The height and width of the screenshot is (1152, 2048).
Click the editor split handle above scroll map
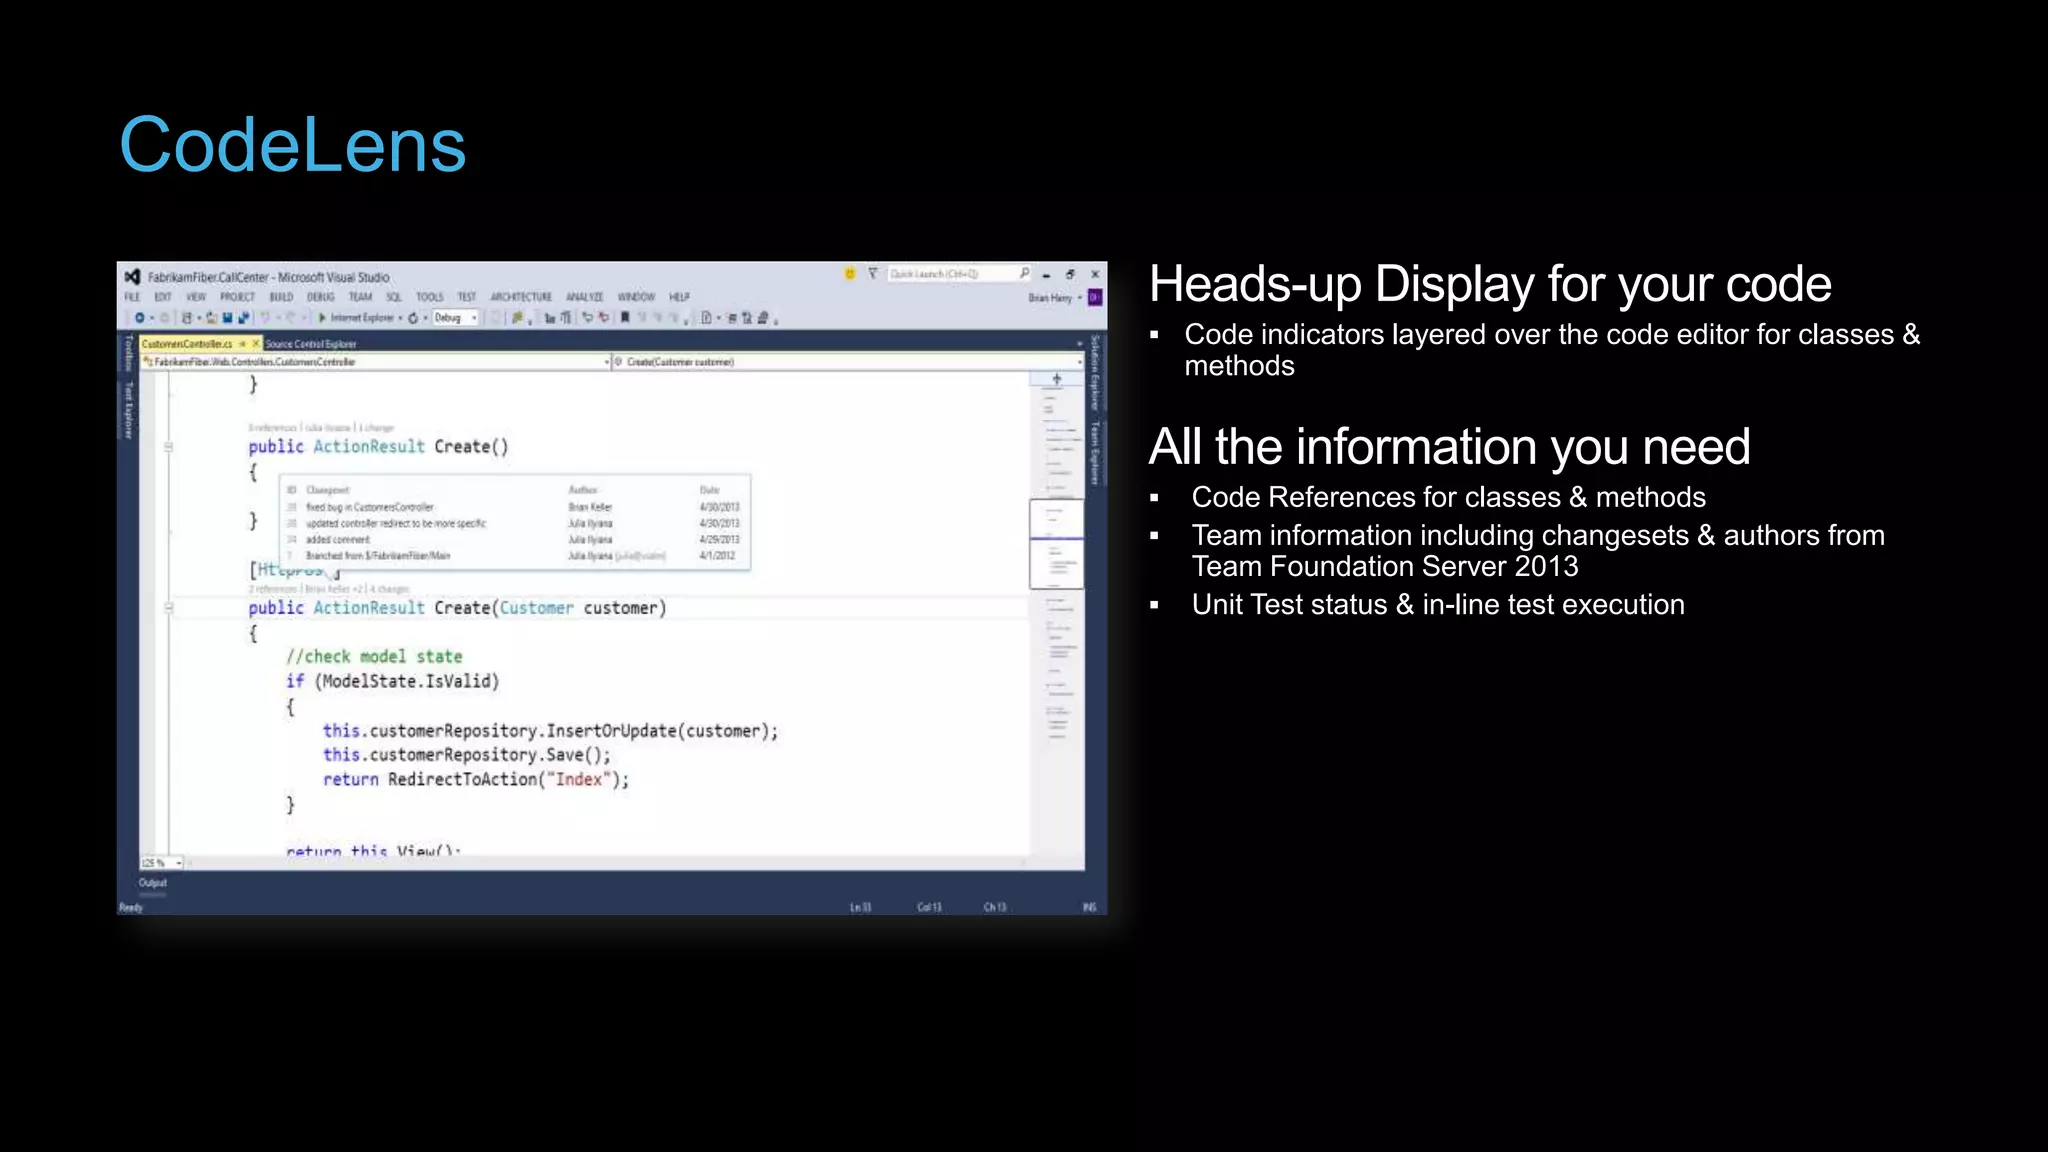pos(1056,379)
